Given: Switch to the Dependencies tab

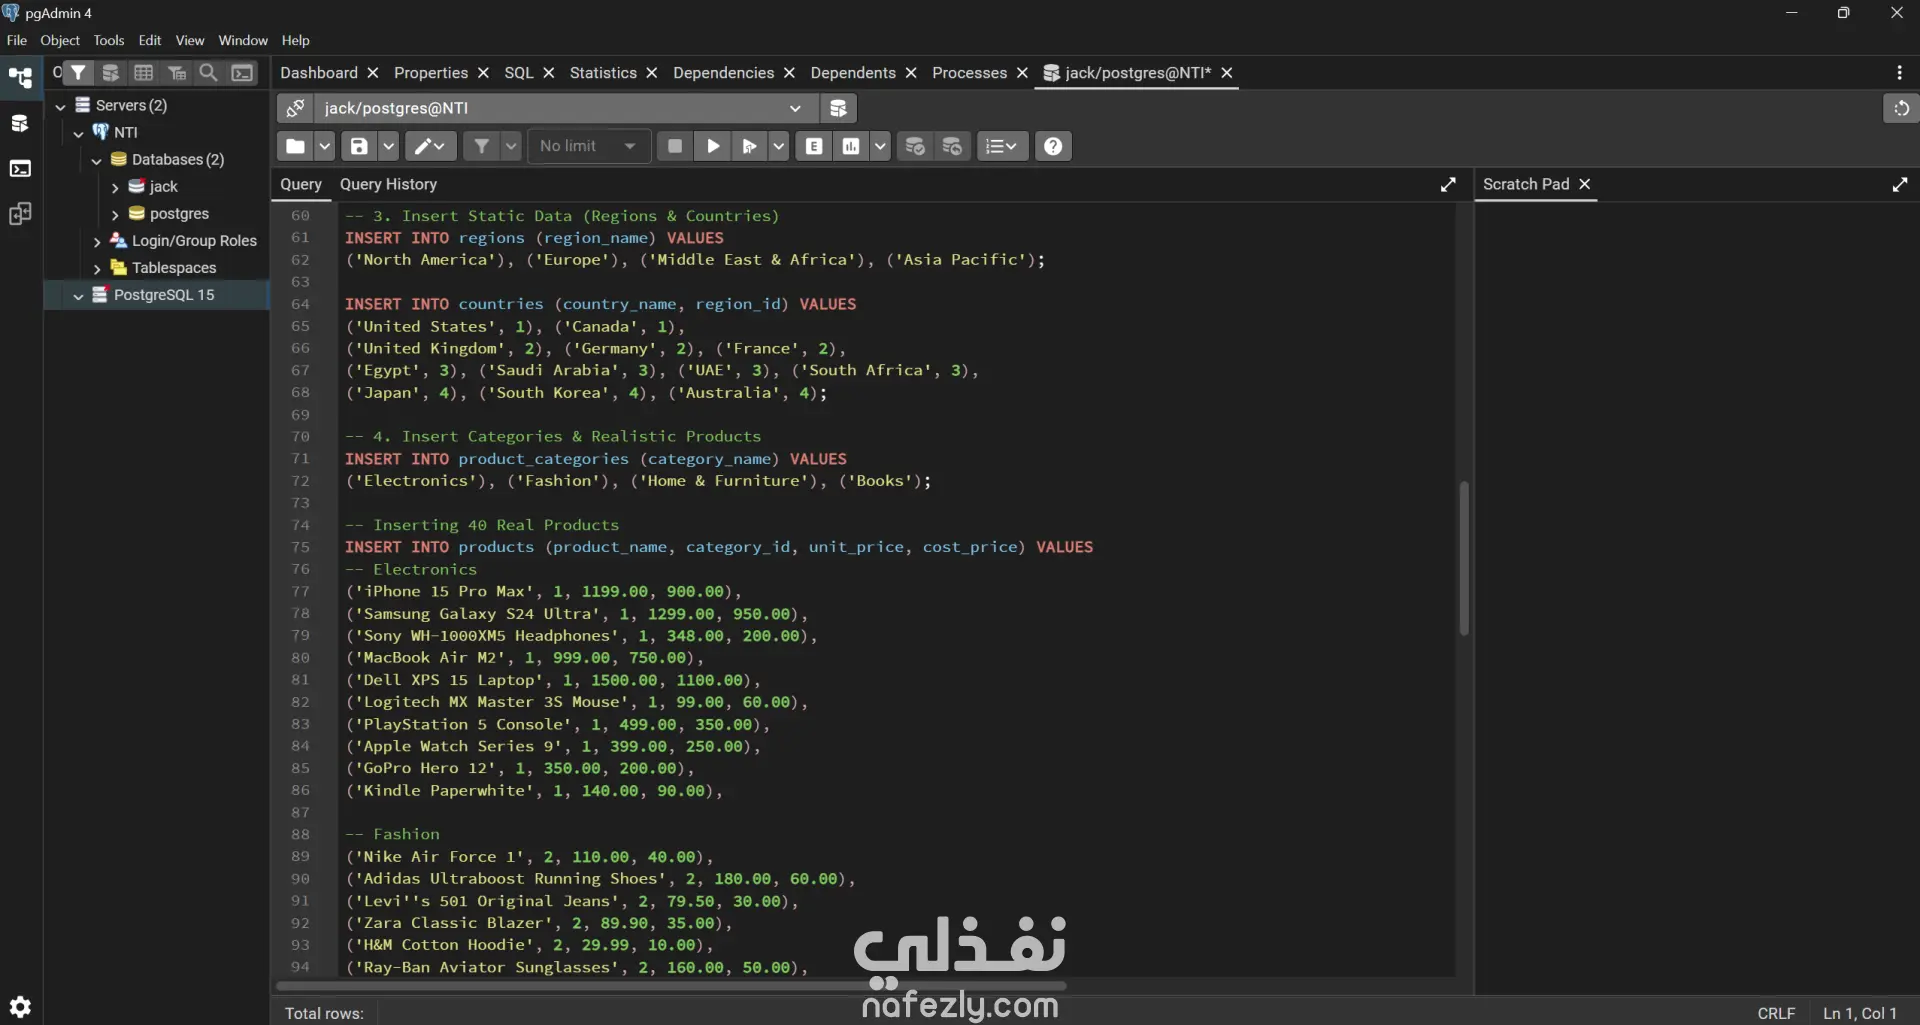Looking at the screenshot, I should pyautogui.click(x=723, y=73).
